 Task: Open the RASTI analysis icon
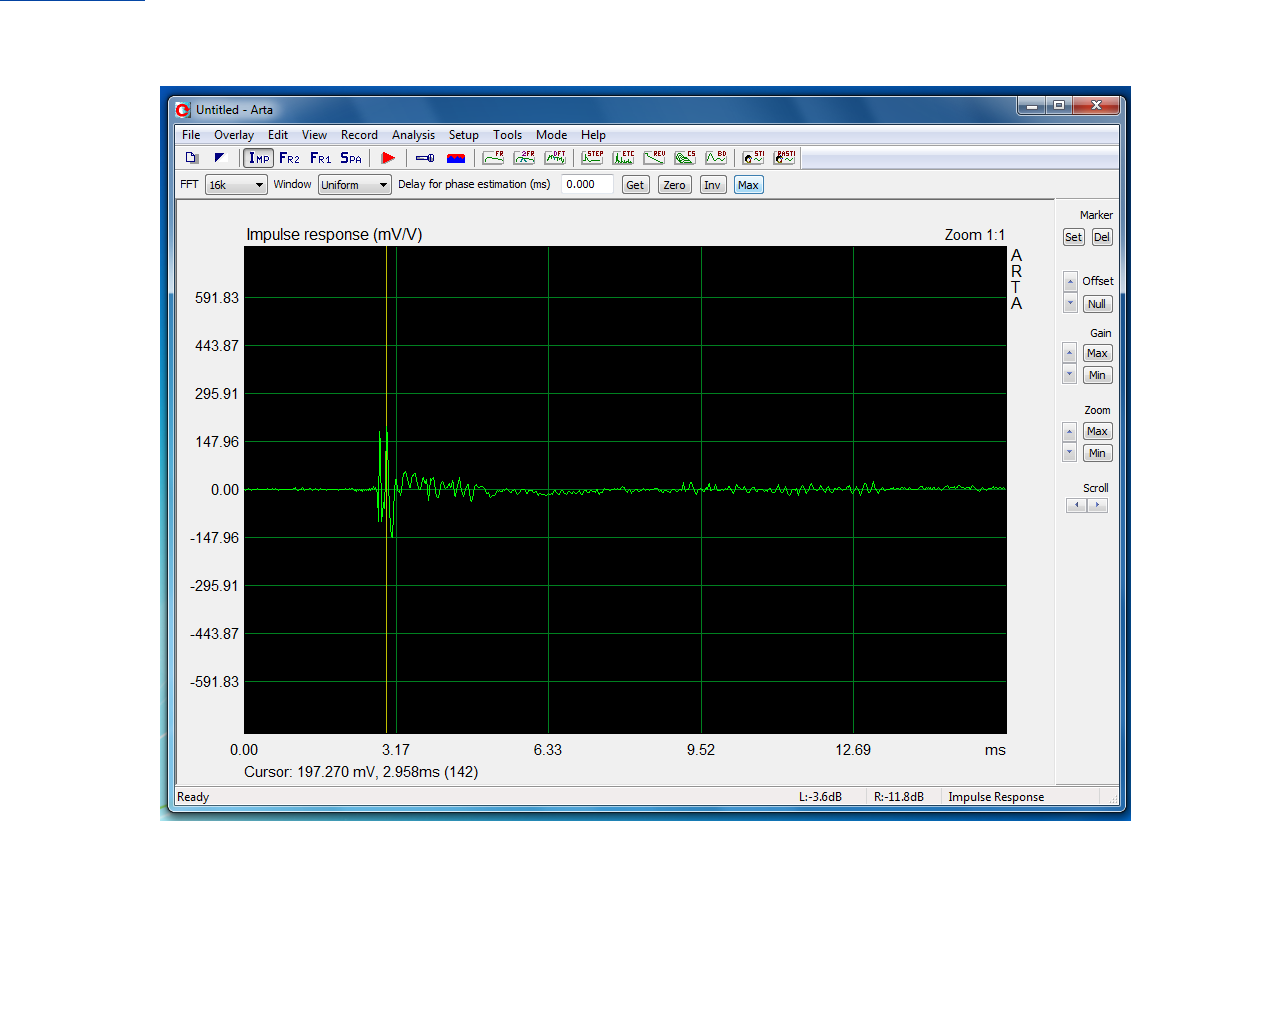tap(784, 158)
